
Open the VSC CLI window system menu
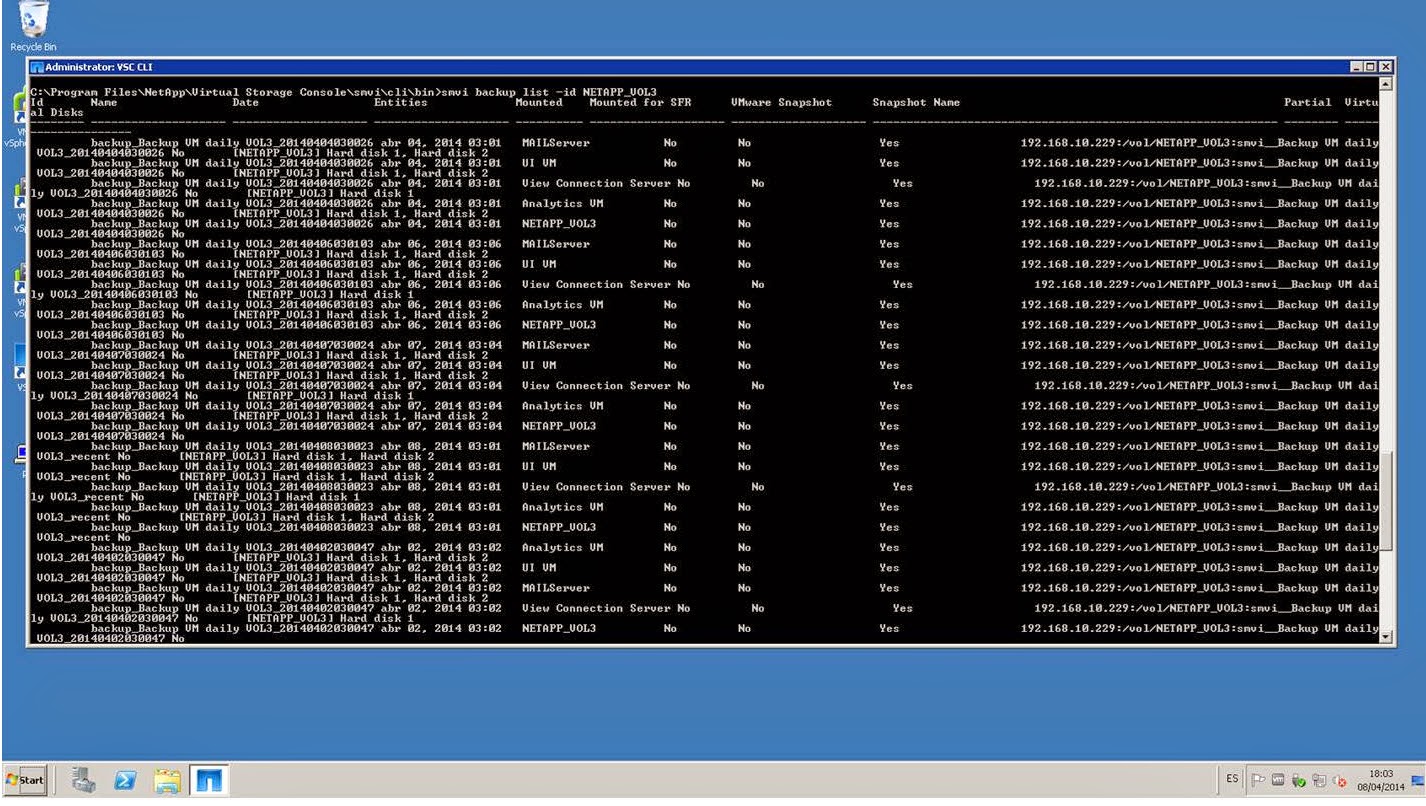[38, 65]
